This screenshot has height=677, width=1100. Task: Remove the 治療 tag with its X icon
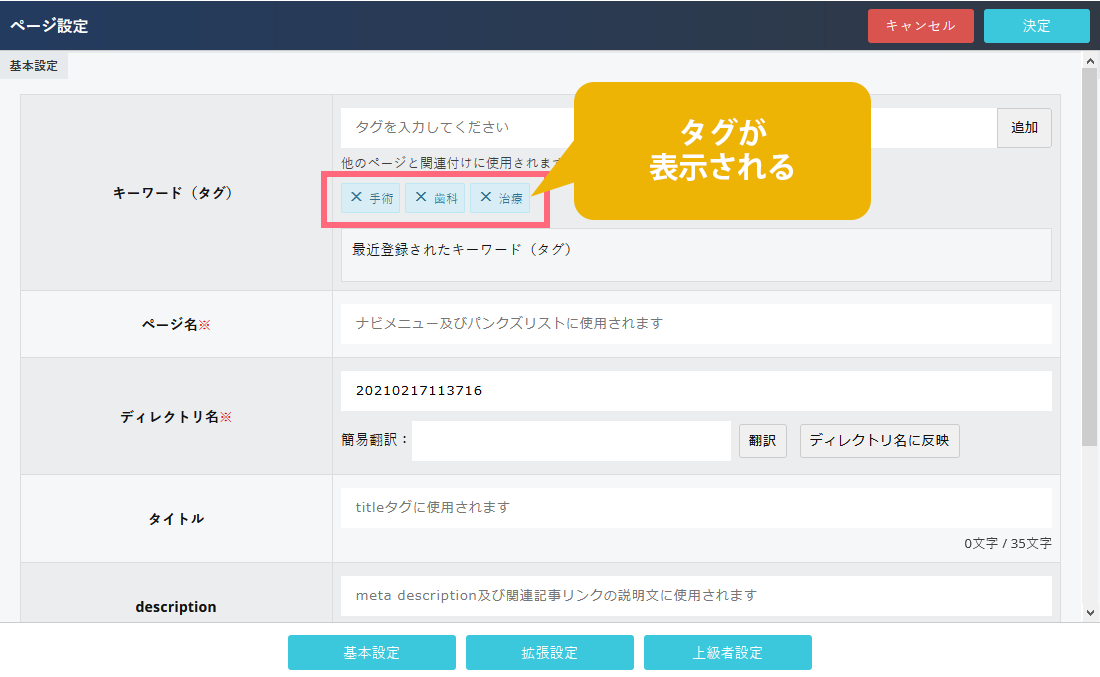[x=486, y=197]
